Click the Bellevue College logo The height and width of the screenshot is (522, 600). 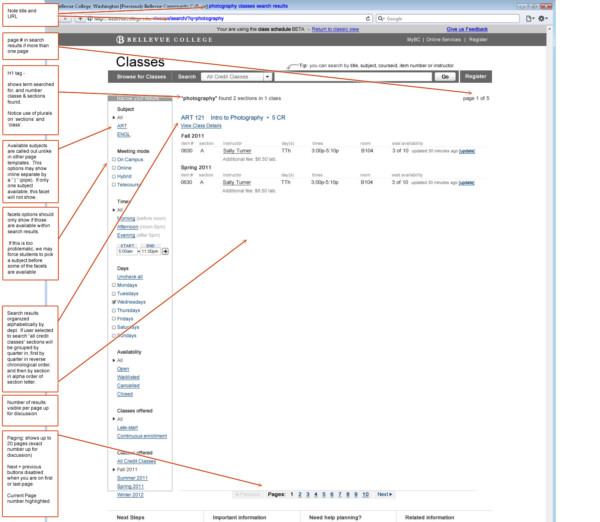[x=164, y=39]
